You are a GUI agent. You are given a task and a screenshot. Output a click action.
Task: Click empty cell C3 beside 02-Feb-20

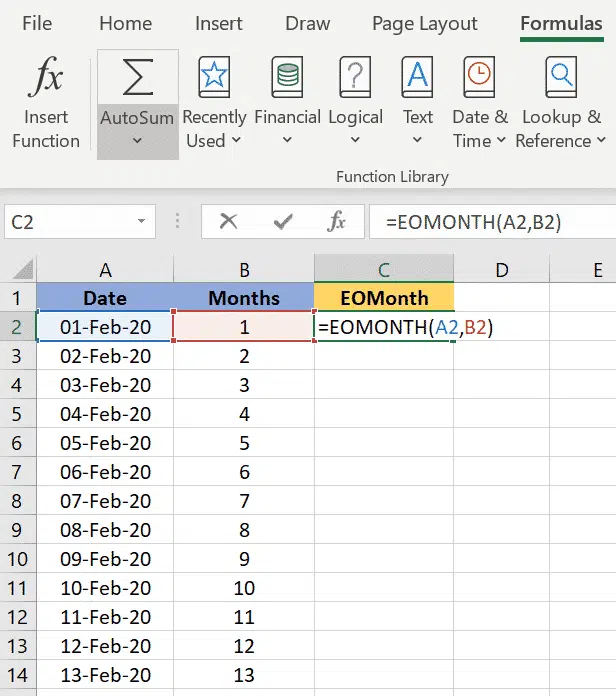click(x=384, y=356)
